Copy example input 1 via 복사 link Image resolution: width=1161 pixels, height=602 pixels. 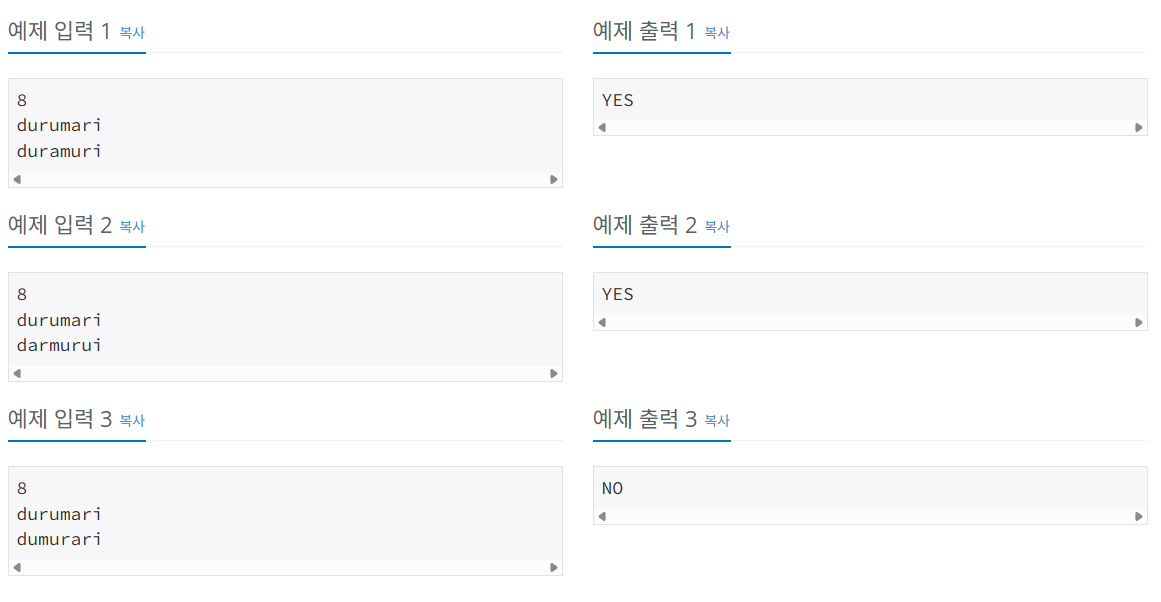point(132,32)
